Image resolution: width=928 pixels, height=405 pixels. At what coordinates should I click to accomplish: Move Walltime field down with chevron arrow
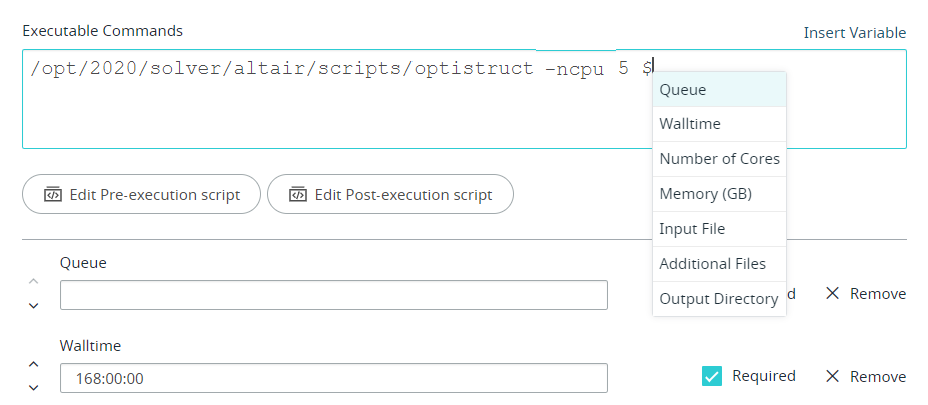point(33,388)
